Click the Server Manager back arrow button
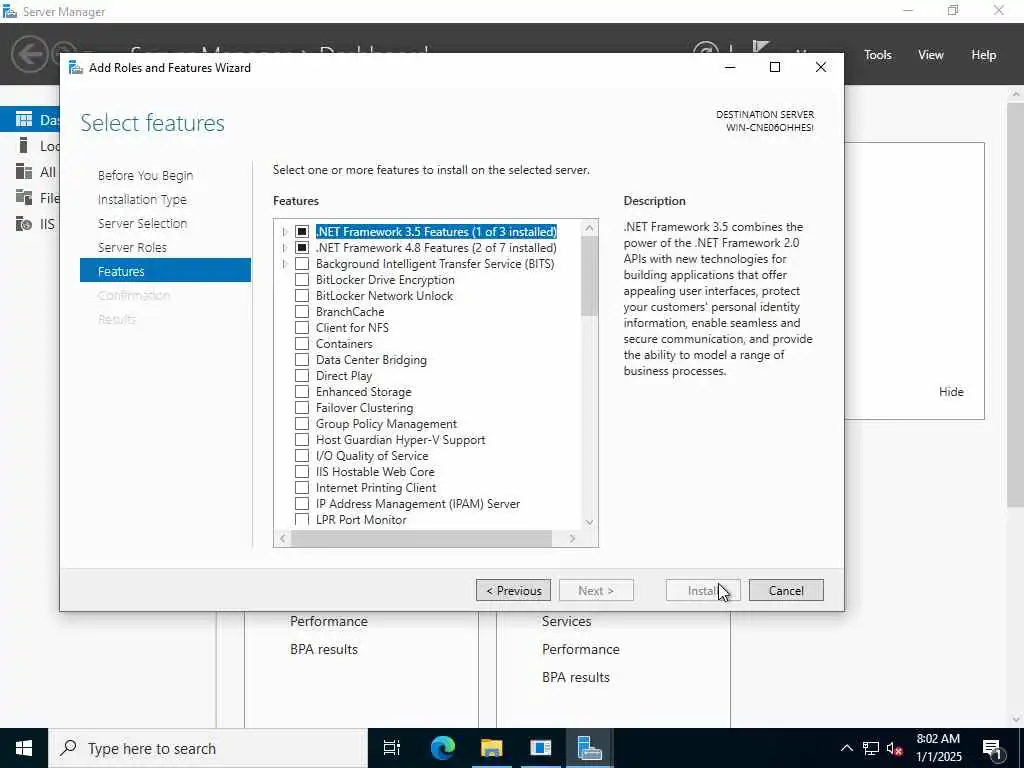 (x=29, y=54)
